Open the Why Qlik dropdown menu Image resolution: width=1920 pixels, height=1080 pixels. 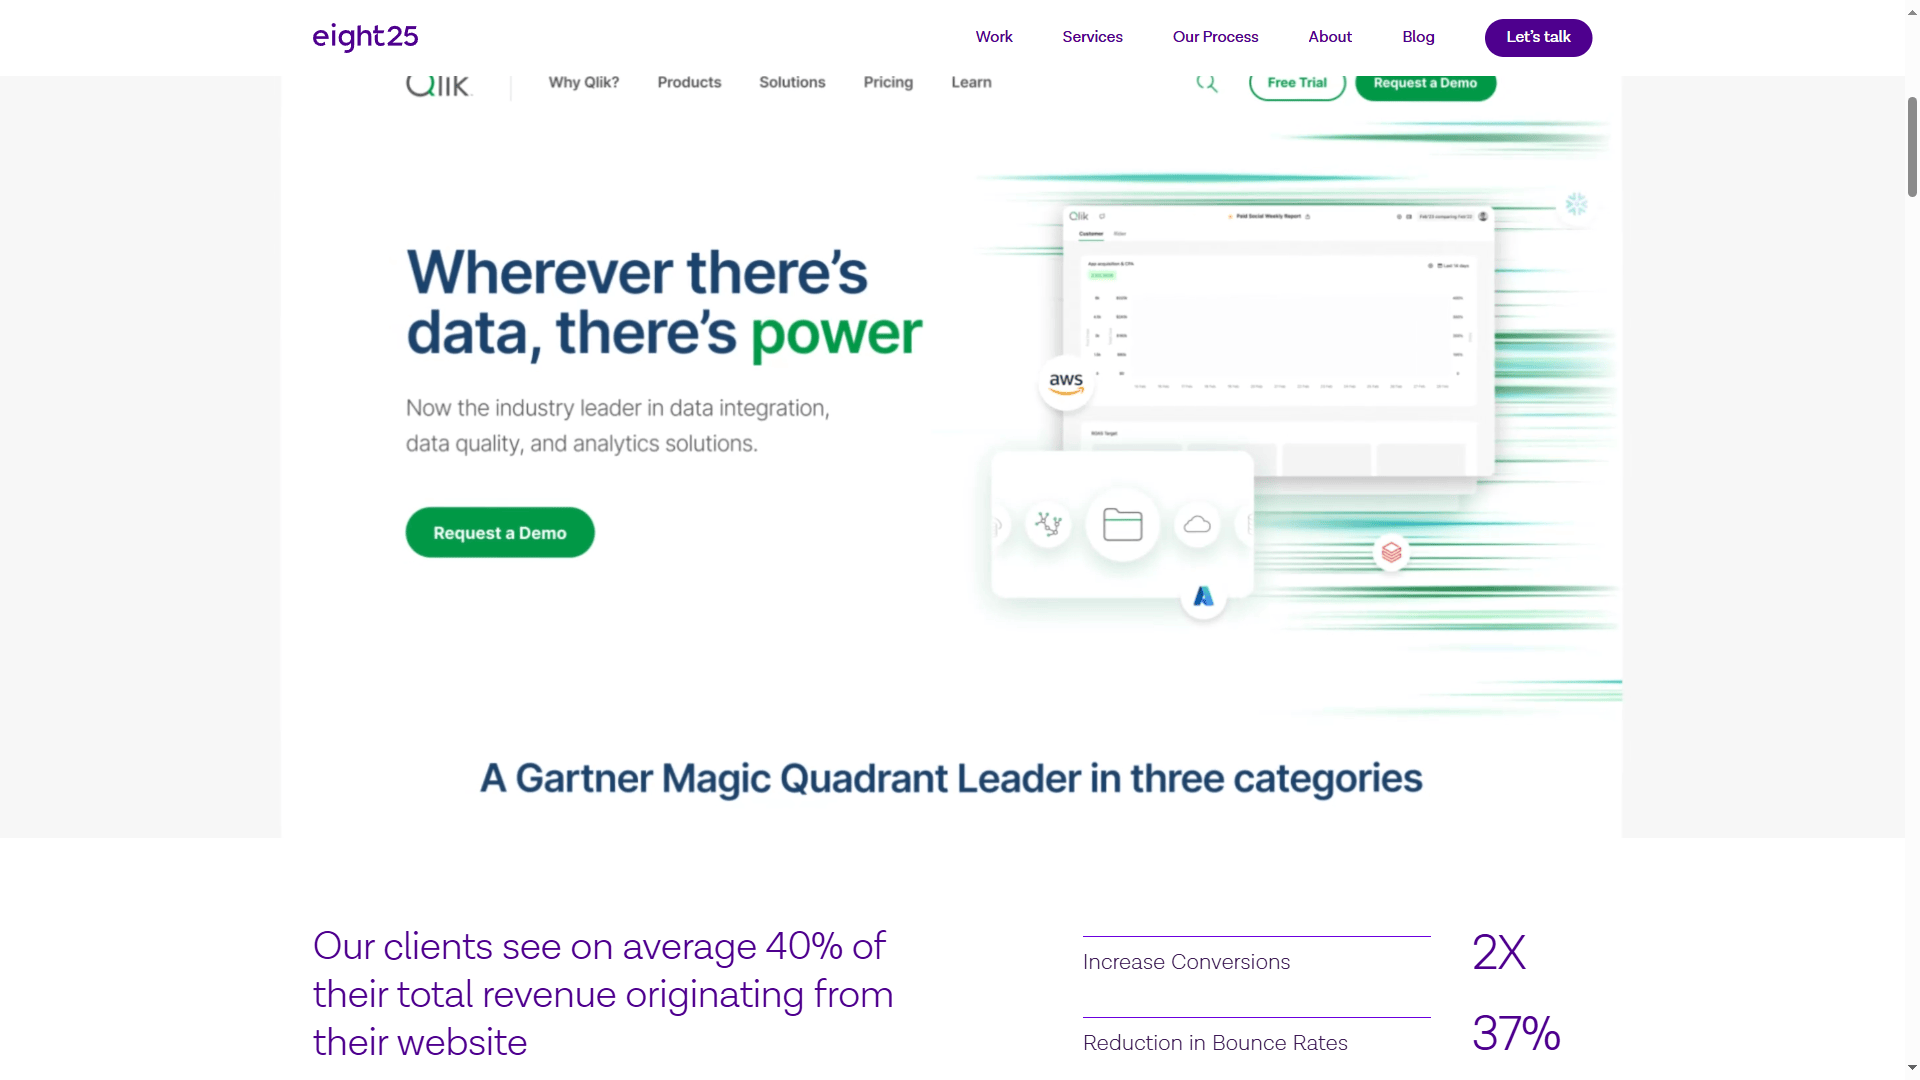click(x=583, y=82)
